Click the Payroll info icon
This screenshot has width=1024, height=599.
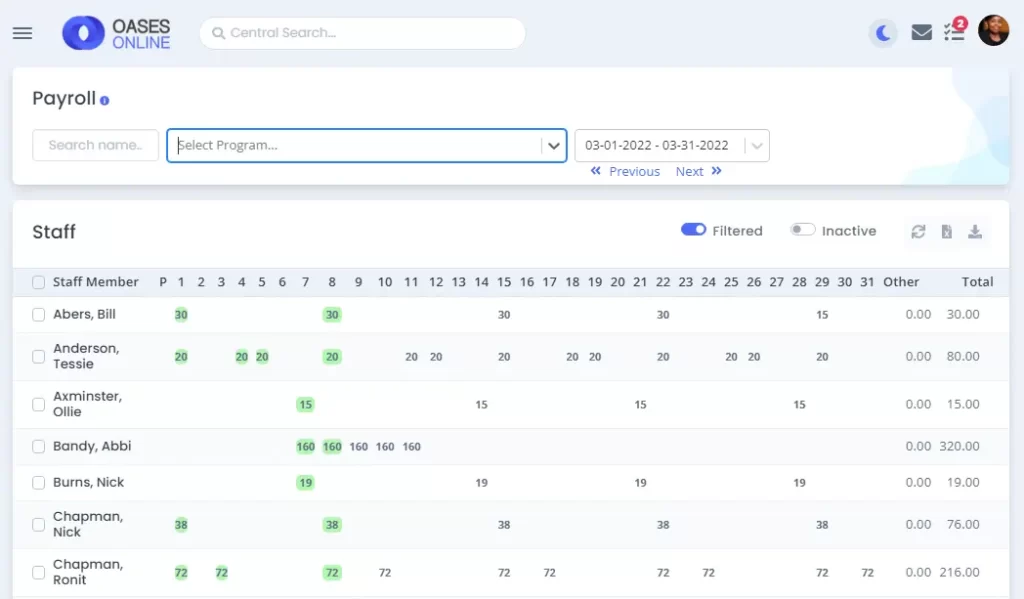[x=105, y=100]
